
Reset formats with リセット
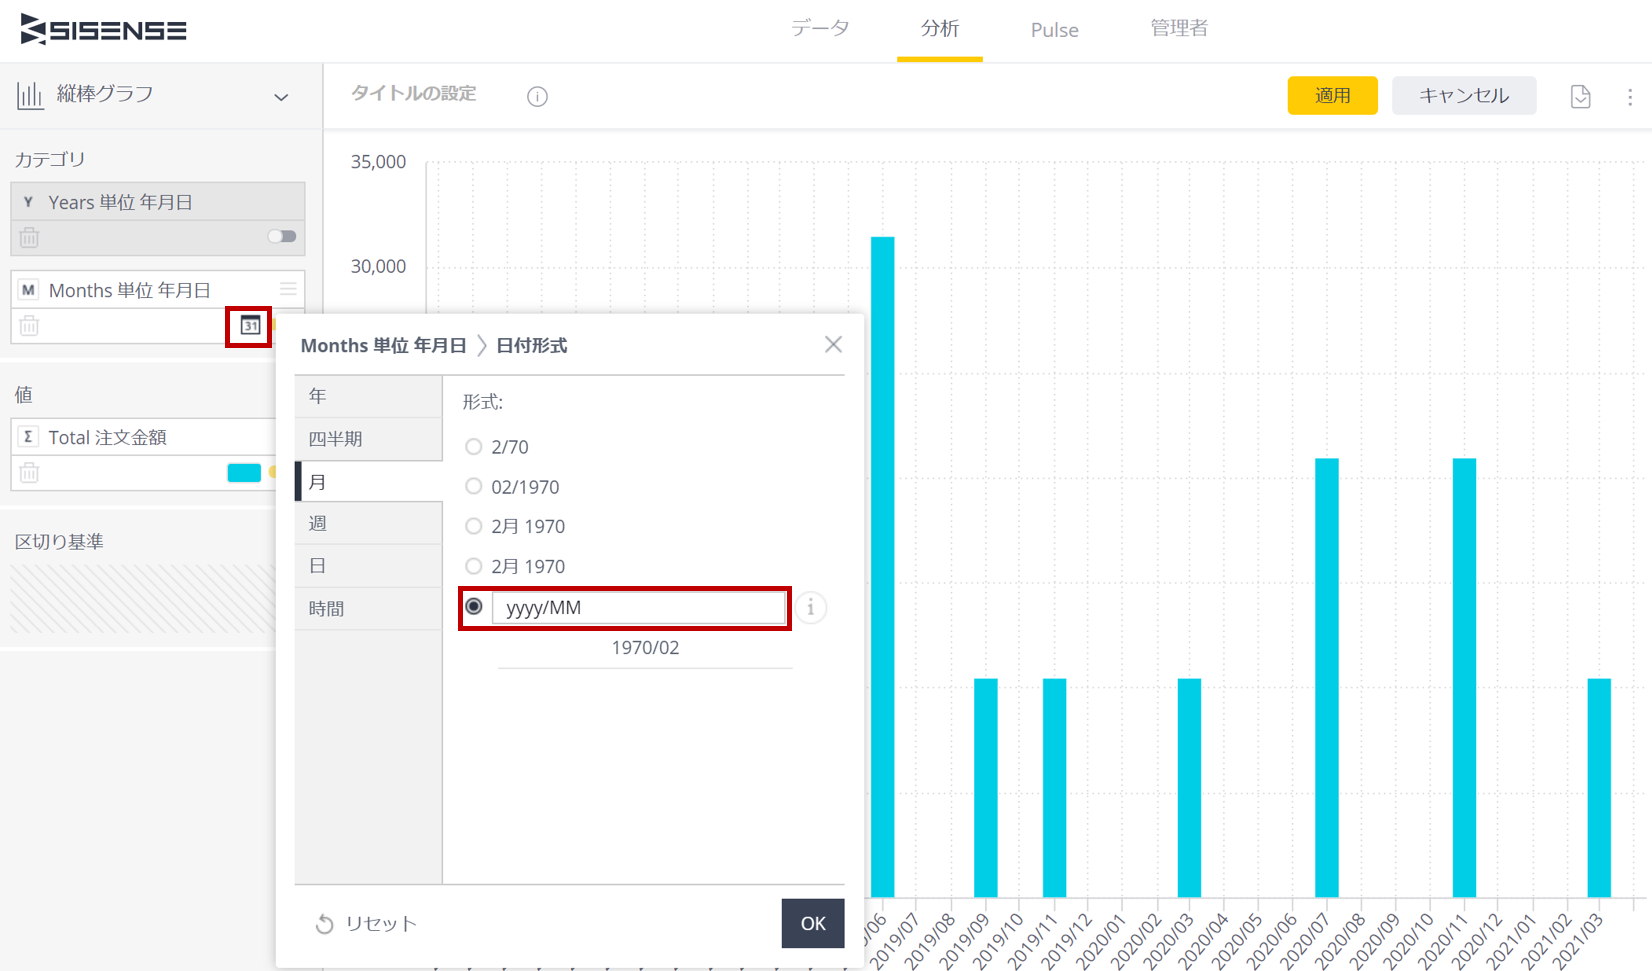(366, 924)
